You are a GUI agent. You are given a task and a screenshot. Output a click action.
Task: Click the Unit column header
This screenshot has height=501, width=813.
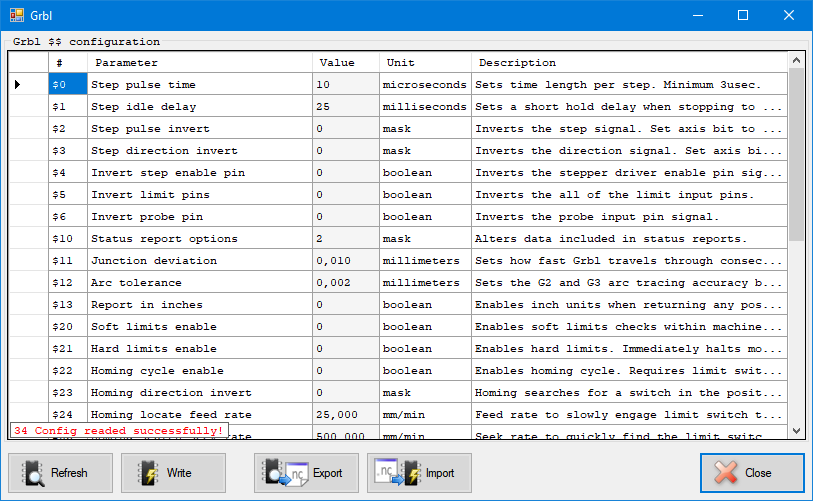(x=425, y=63)
